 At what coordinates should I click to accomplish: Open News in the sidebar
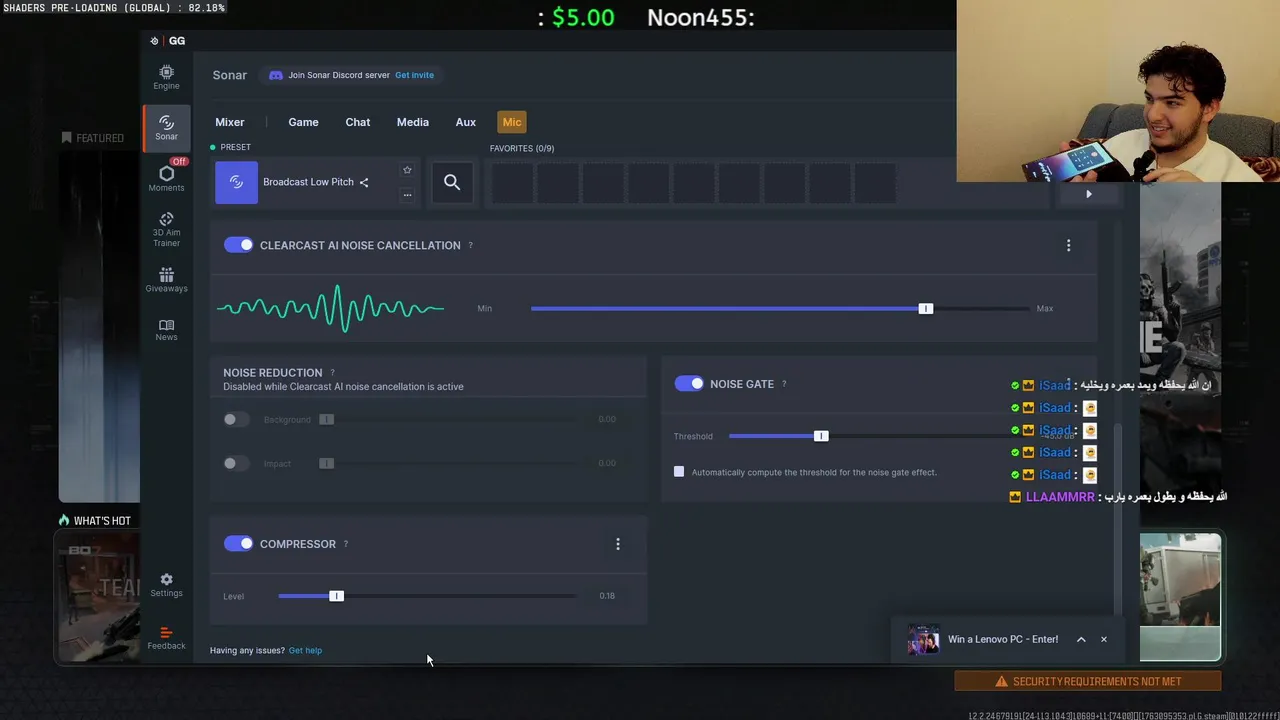(x=166, y=330)
